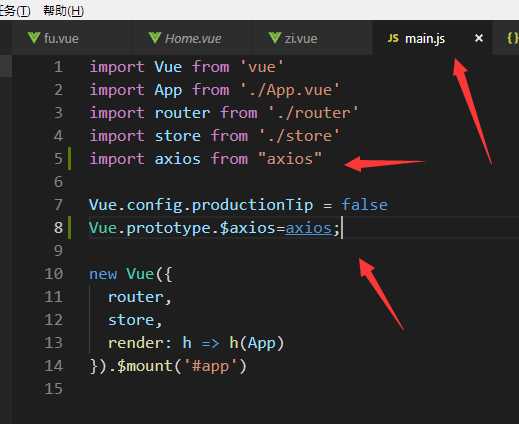Click line number 10 in the gutter
519x424 pixels.
tap(53, 274)
